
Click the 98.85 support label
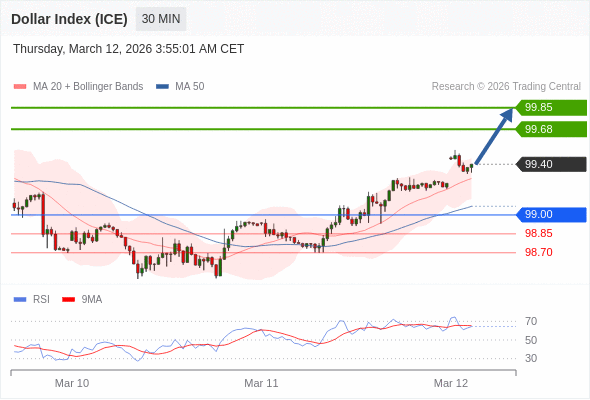(x=539, y=233)
